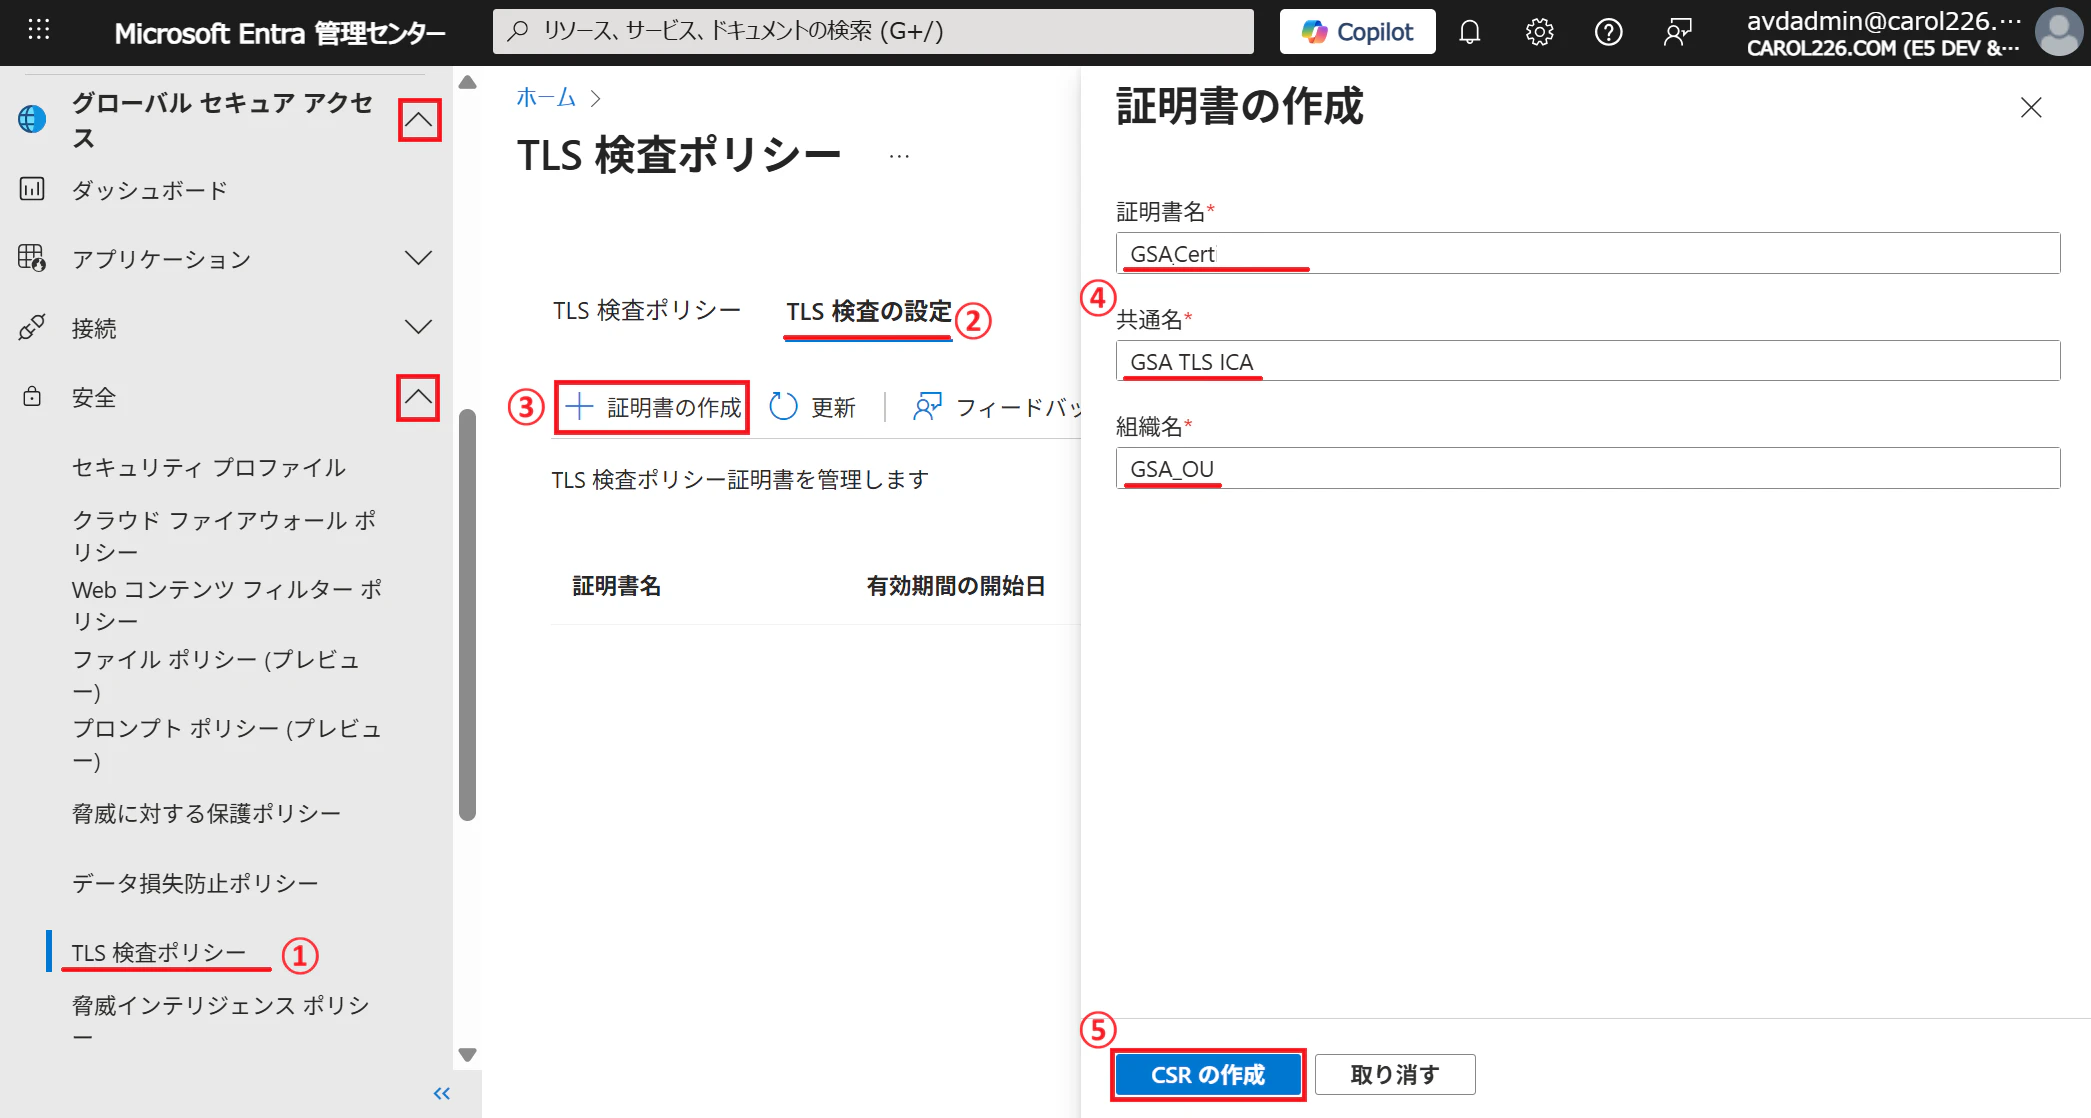Click the 共通名 input field

tap(1586, 361)
